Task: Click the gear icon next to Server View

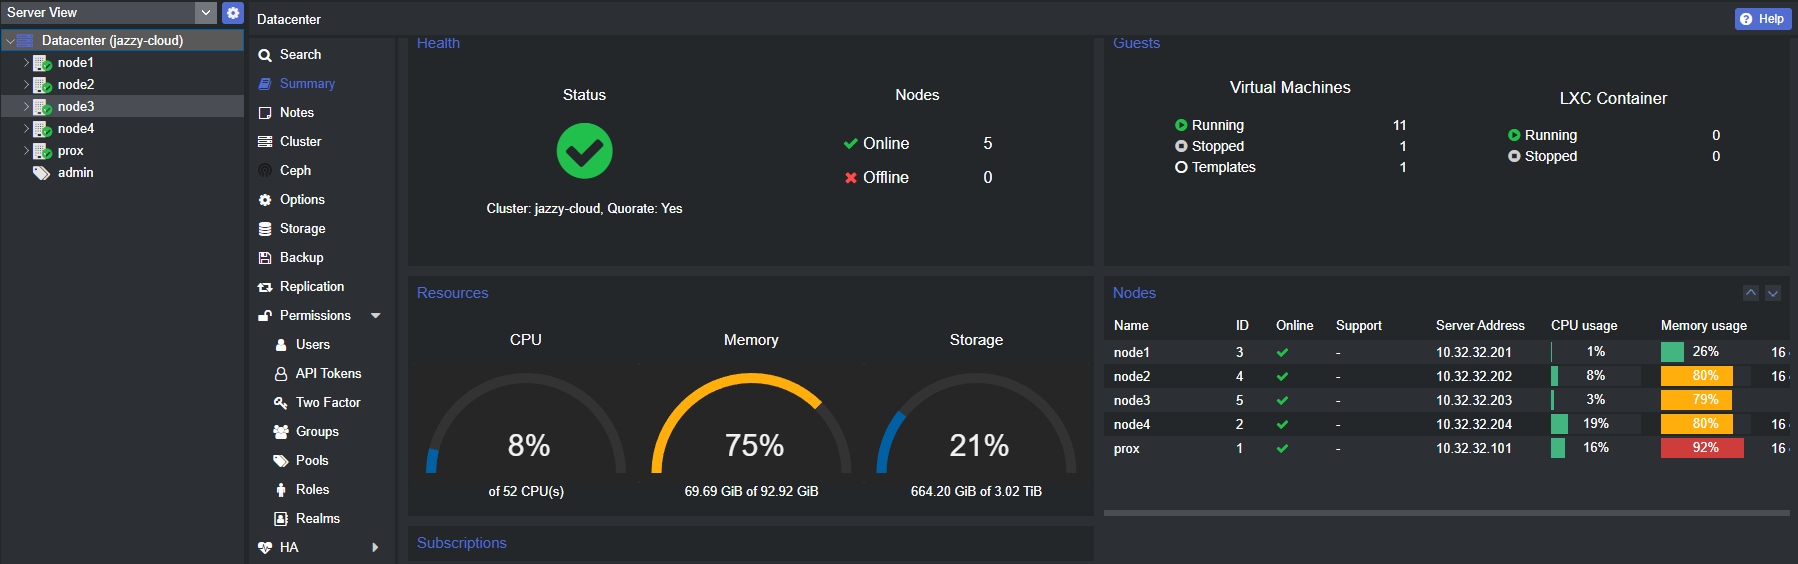Action: pyautogui.click(x=233, y=13)
